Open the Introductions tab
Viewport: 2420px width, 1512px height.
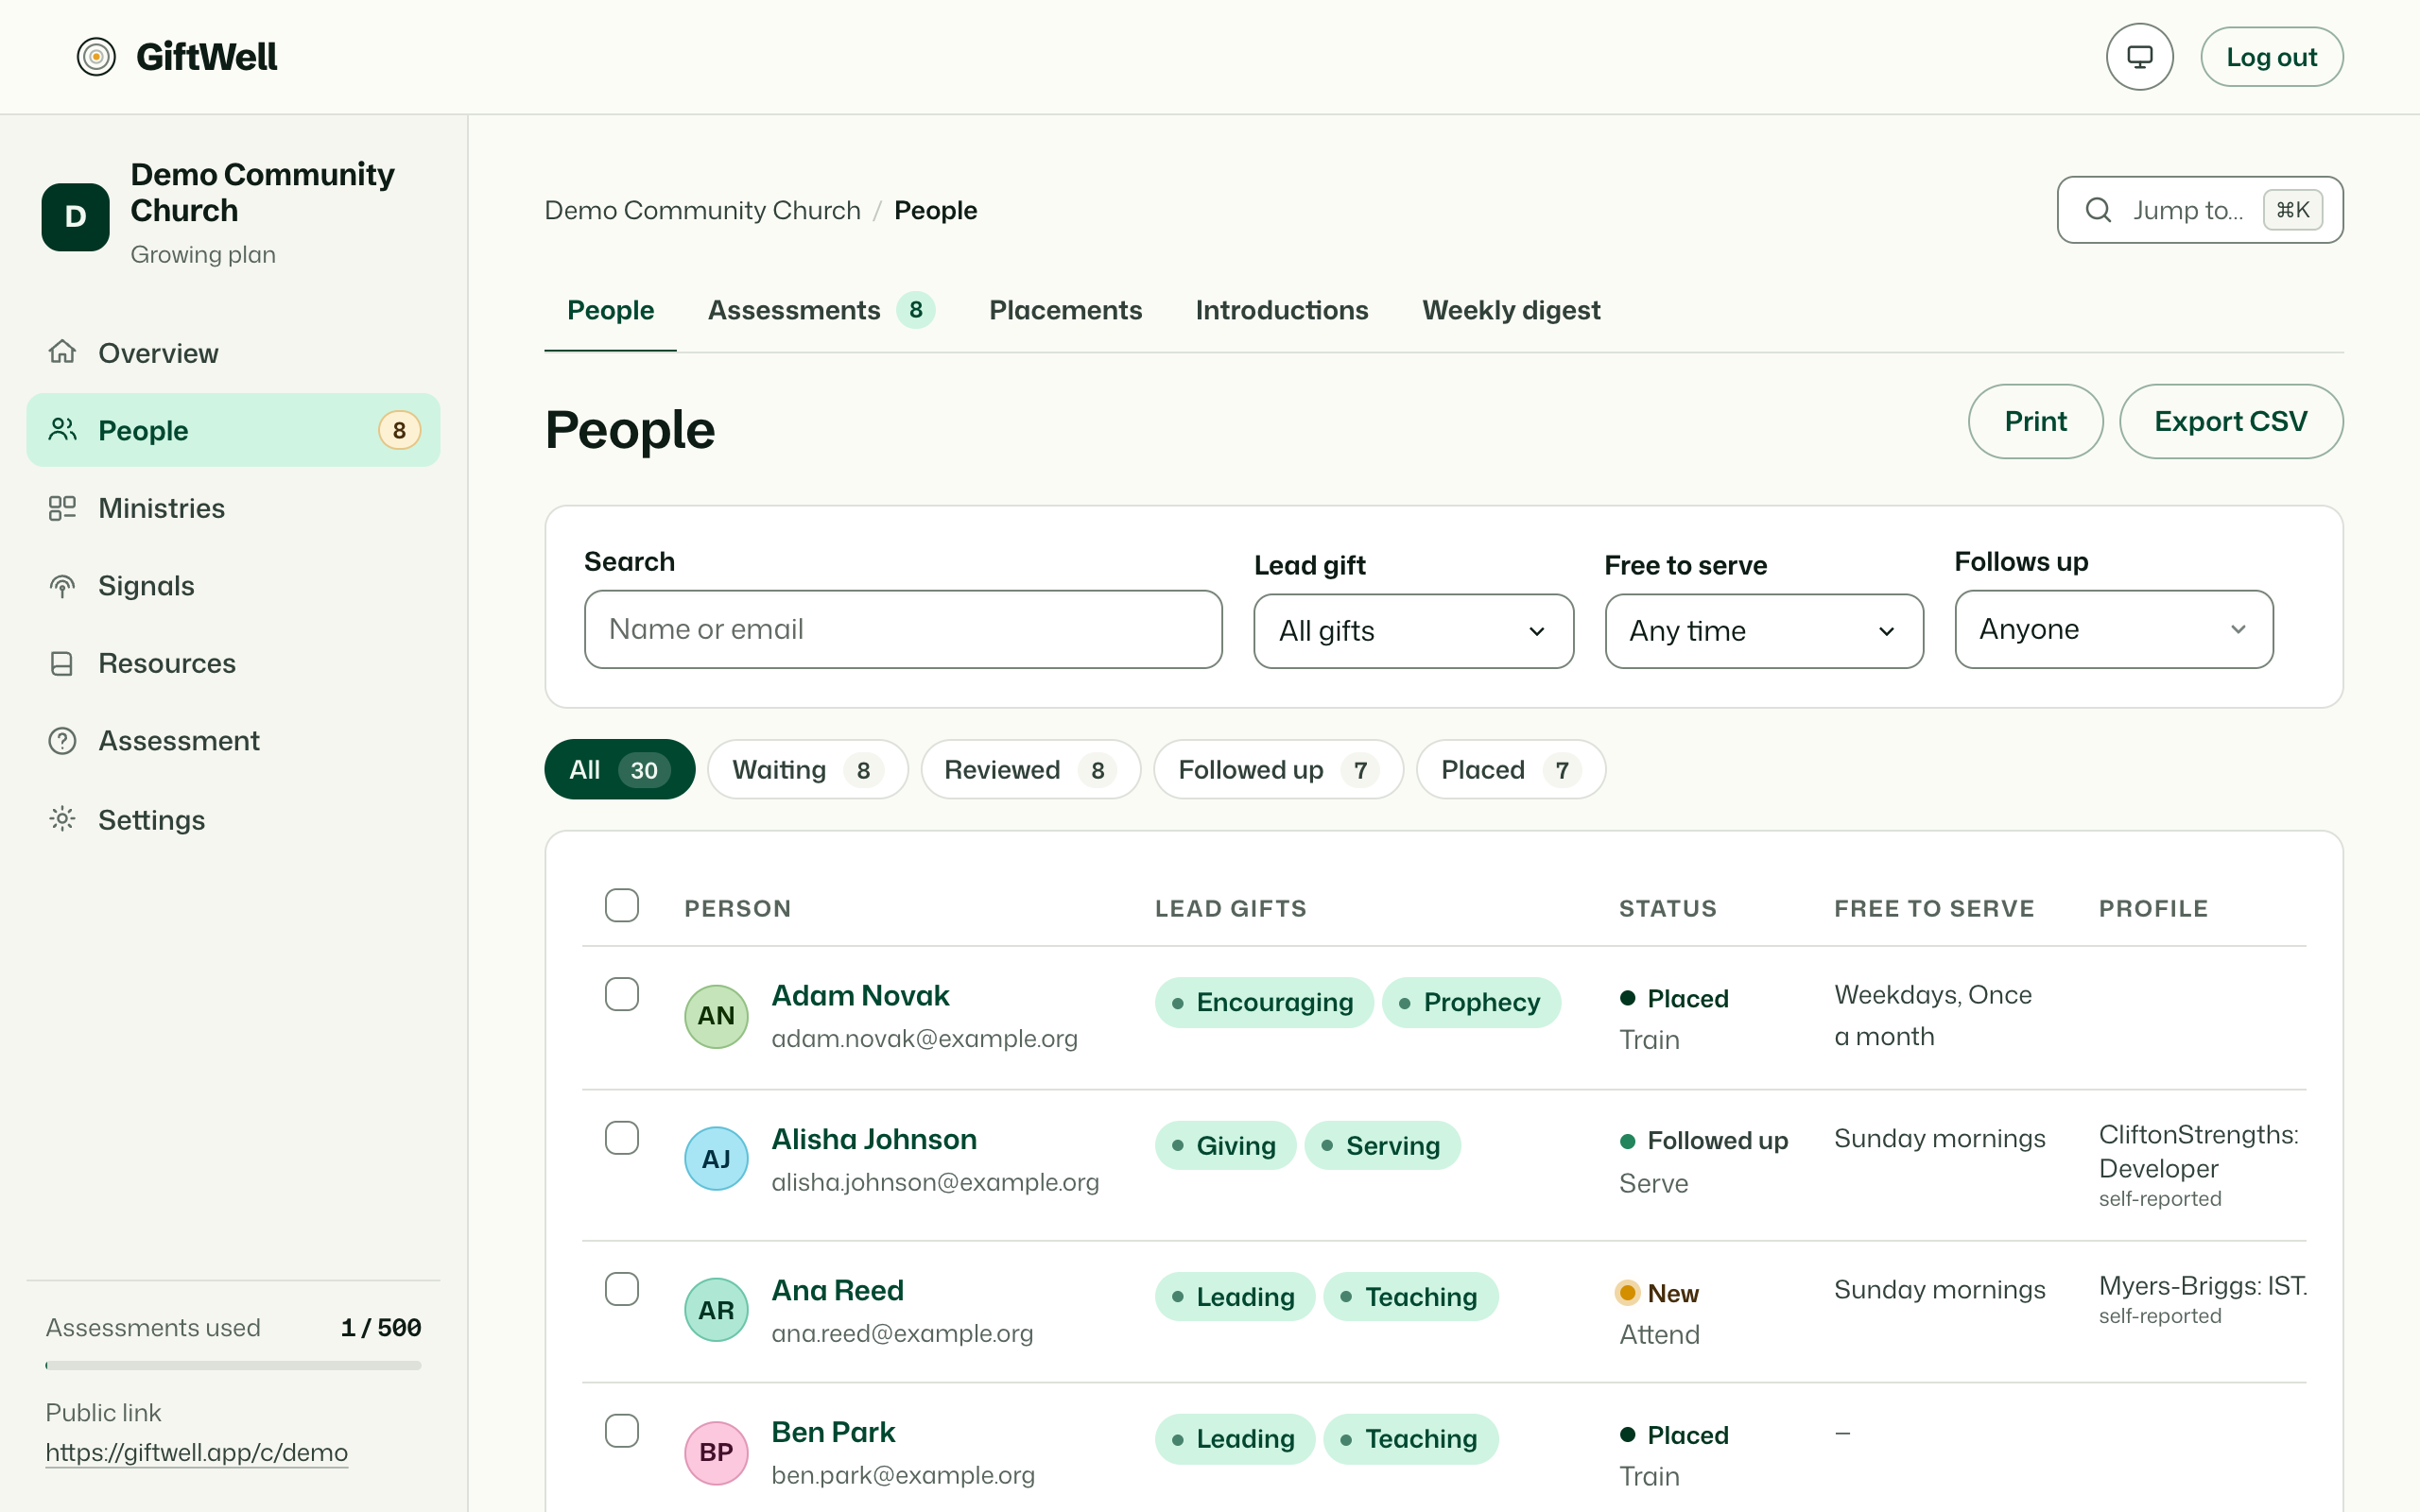(1282, 310)
